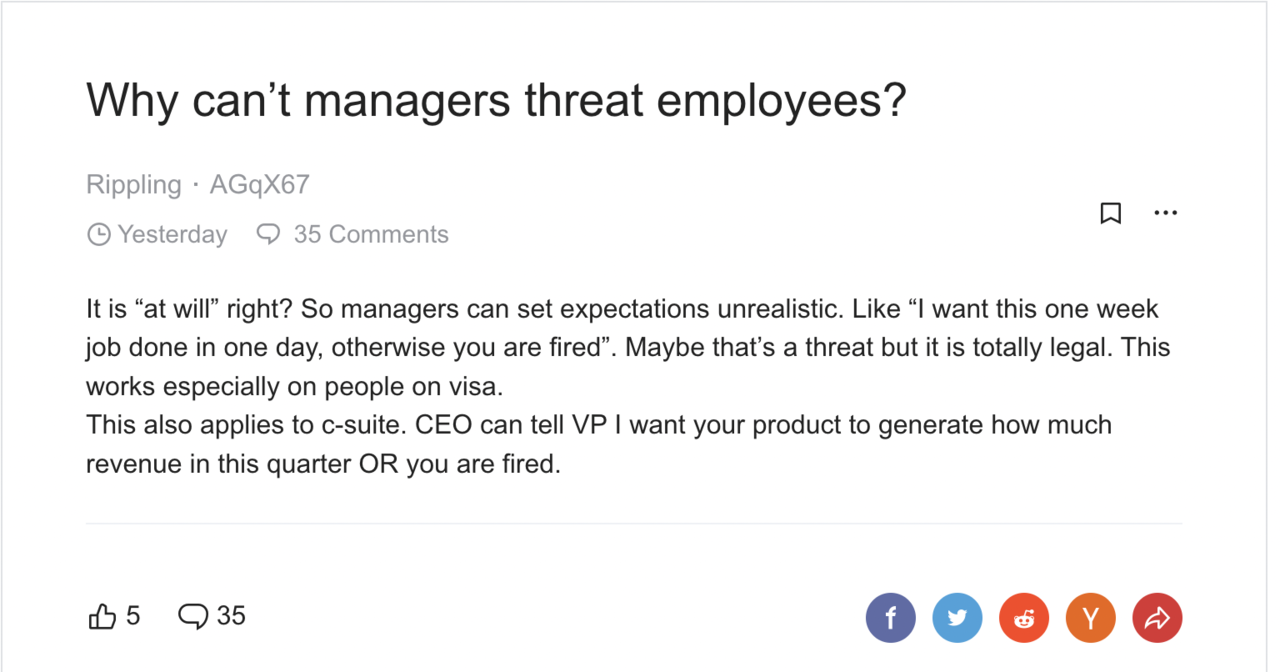Click the post body paragraph text
Viewport: 1280px width, 672px height.
[x=628, y=387]
